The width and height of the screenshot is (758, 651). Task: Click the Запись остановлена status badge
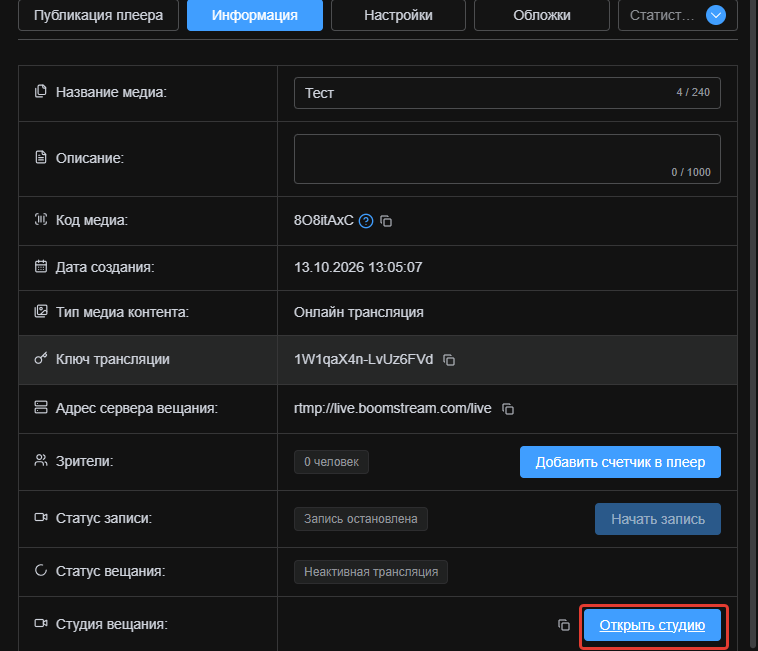click(x=361, y=519)
